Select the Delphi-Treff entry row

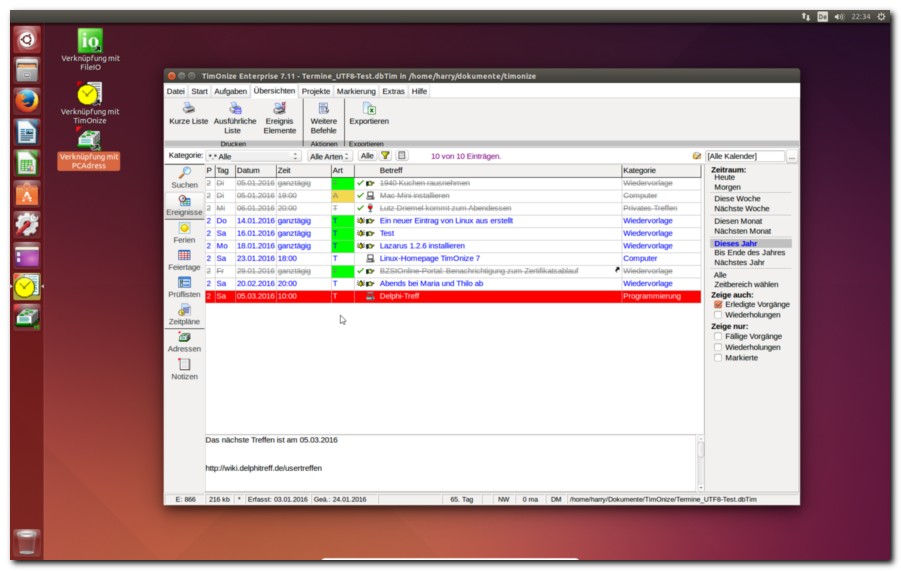click(453, 296)
